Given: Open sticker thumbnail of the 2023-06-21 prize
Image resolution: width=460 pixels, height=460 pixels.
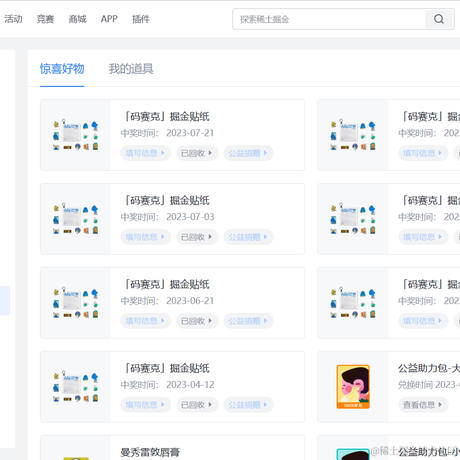Looking at the screenshot, I should (76, 303).
